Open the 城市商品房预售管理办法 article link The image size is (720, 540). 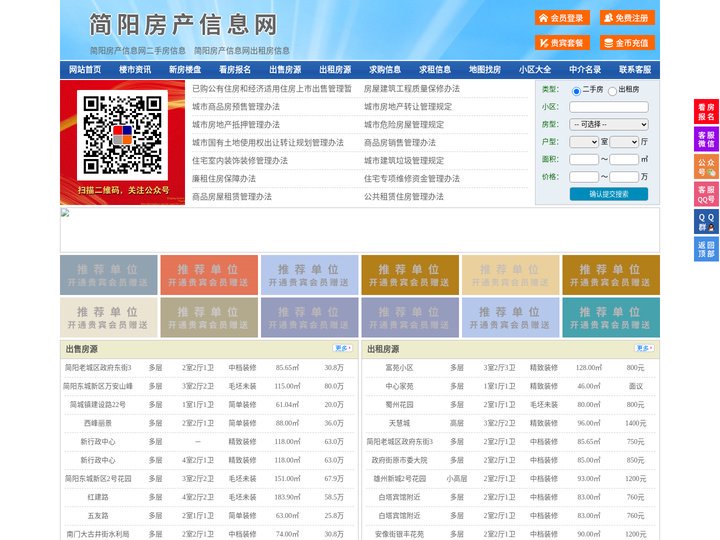236,107
